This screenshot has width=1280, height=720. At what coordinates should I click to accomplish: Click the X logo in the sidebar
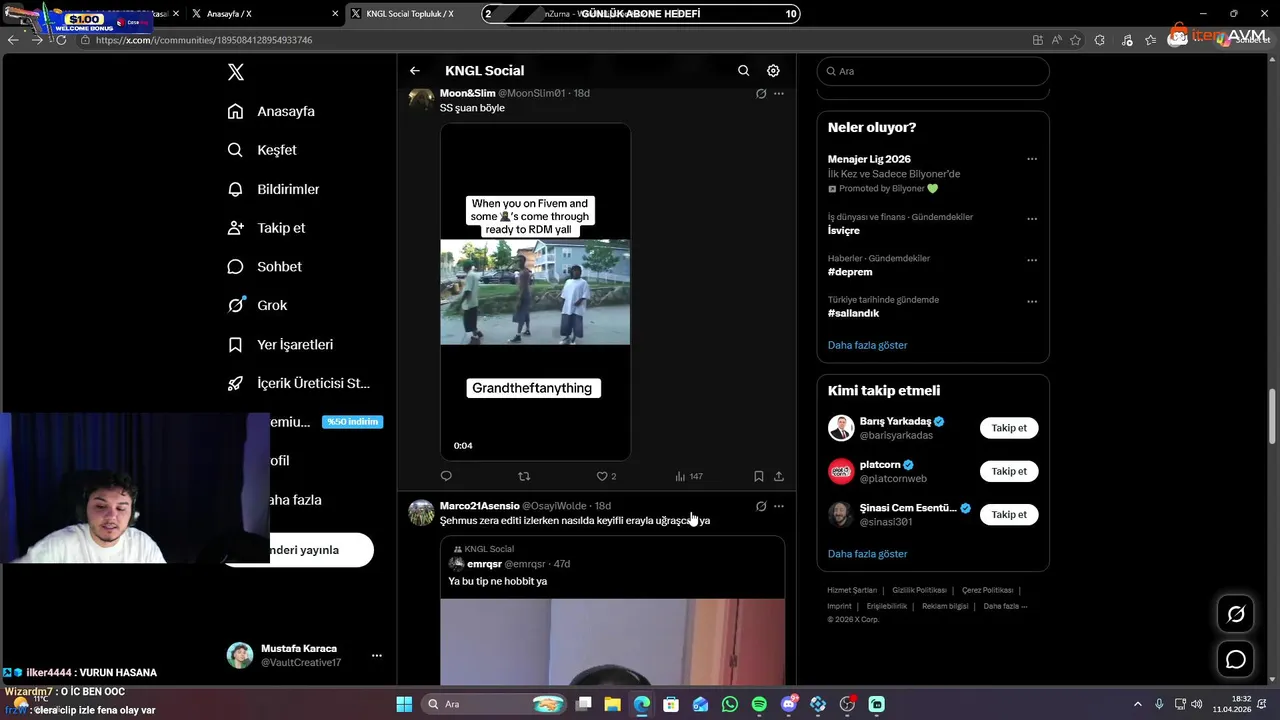coord(235,72)
